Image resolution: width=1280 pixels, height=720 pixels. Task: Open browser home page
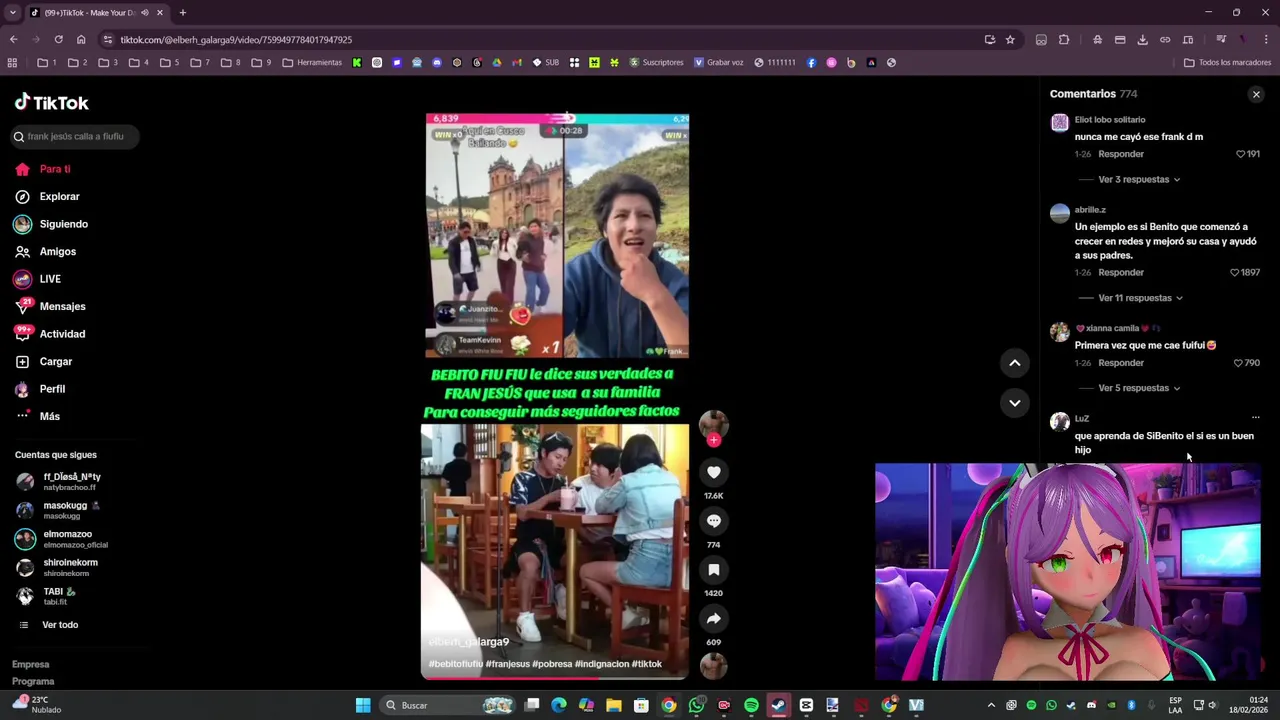click(81, 39)
